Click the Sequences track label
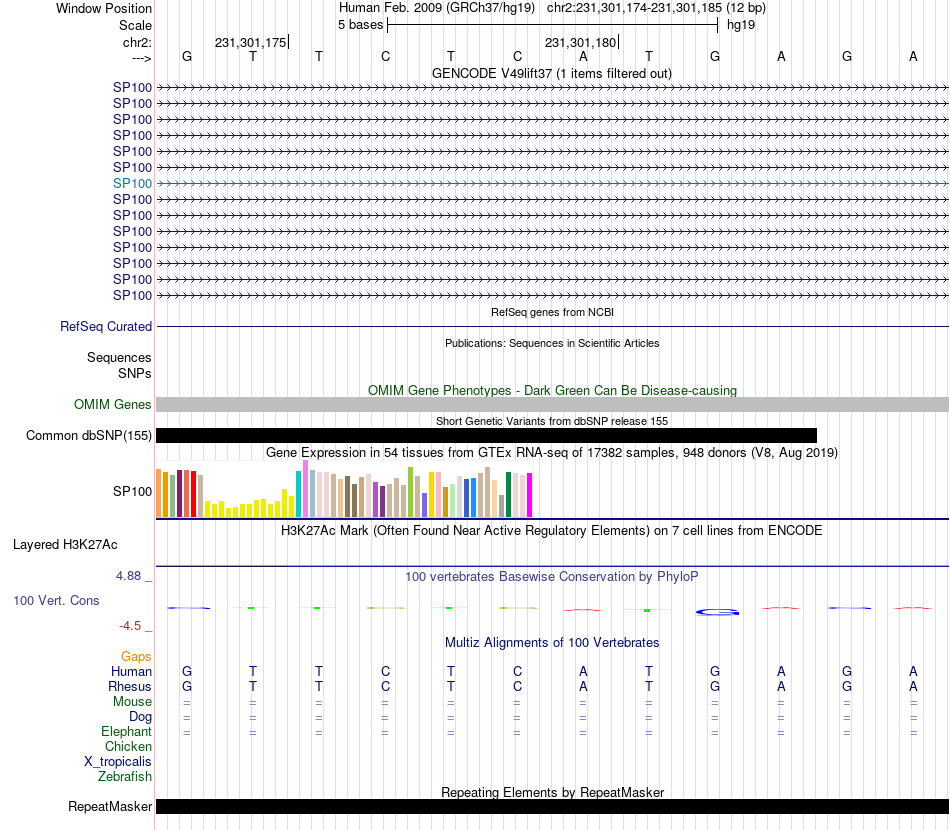950x830 pixels. 119,357
